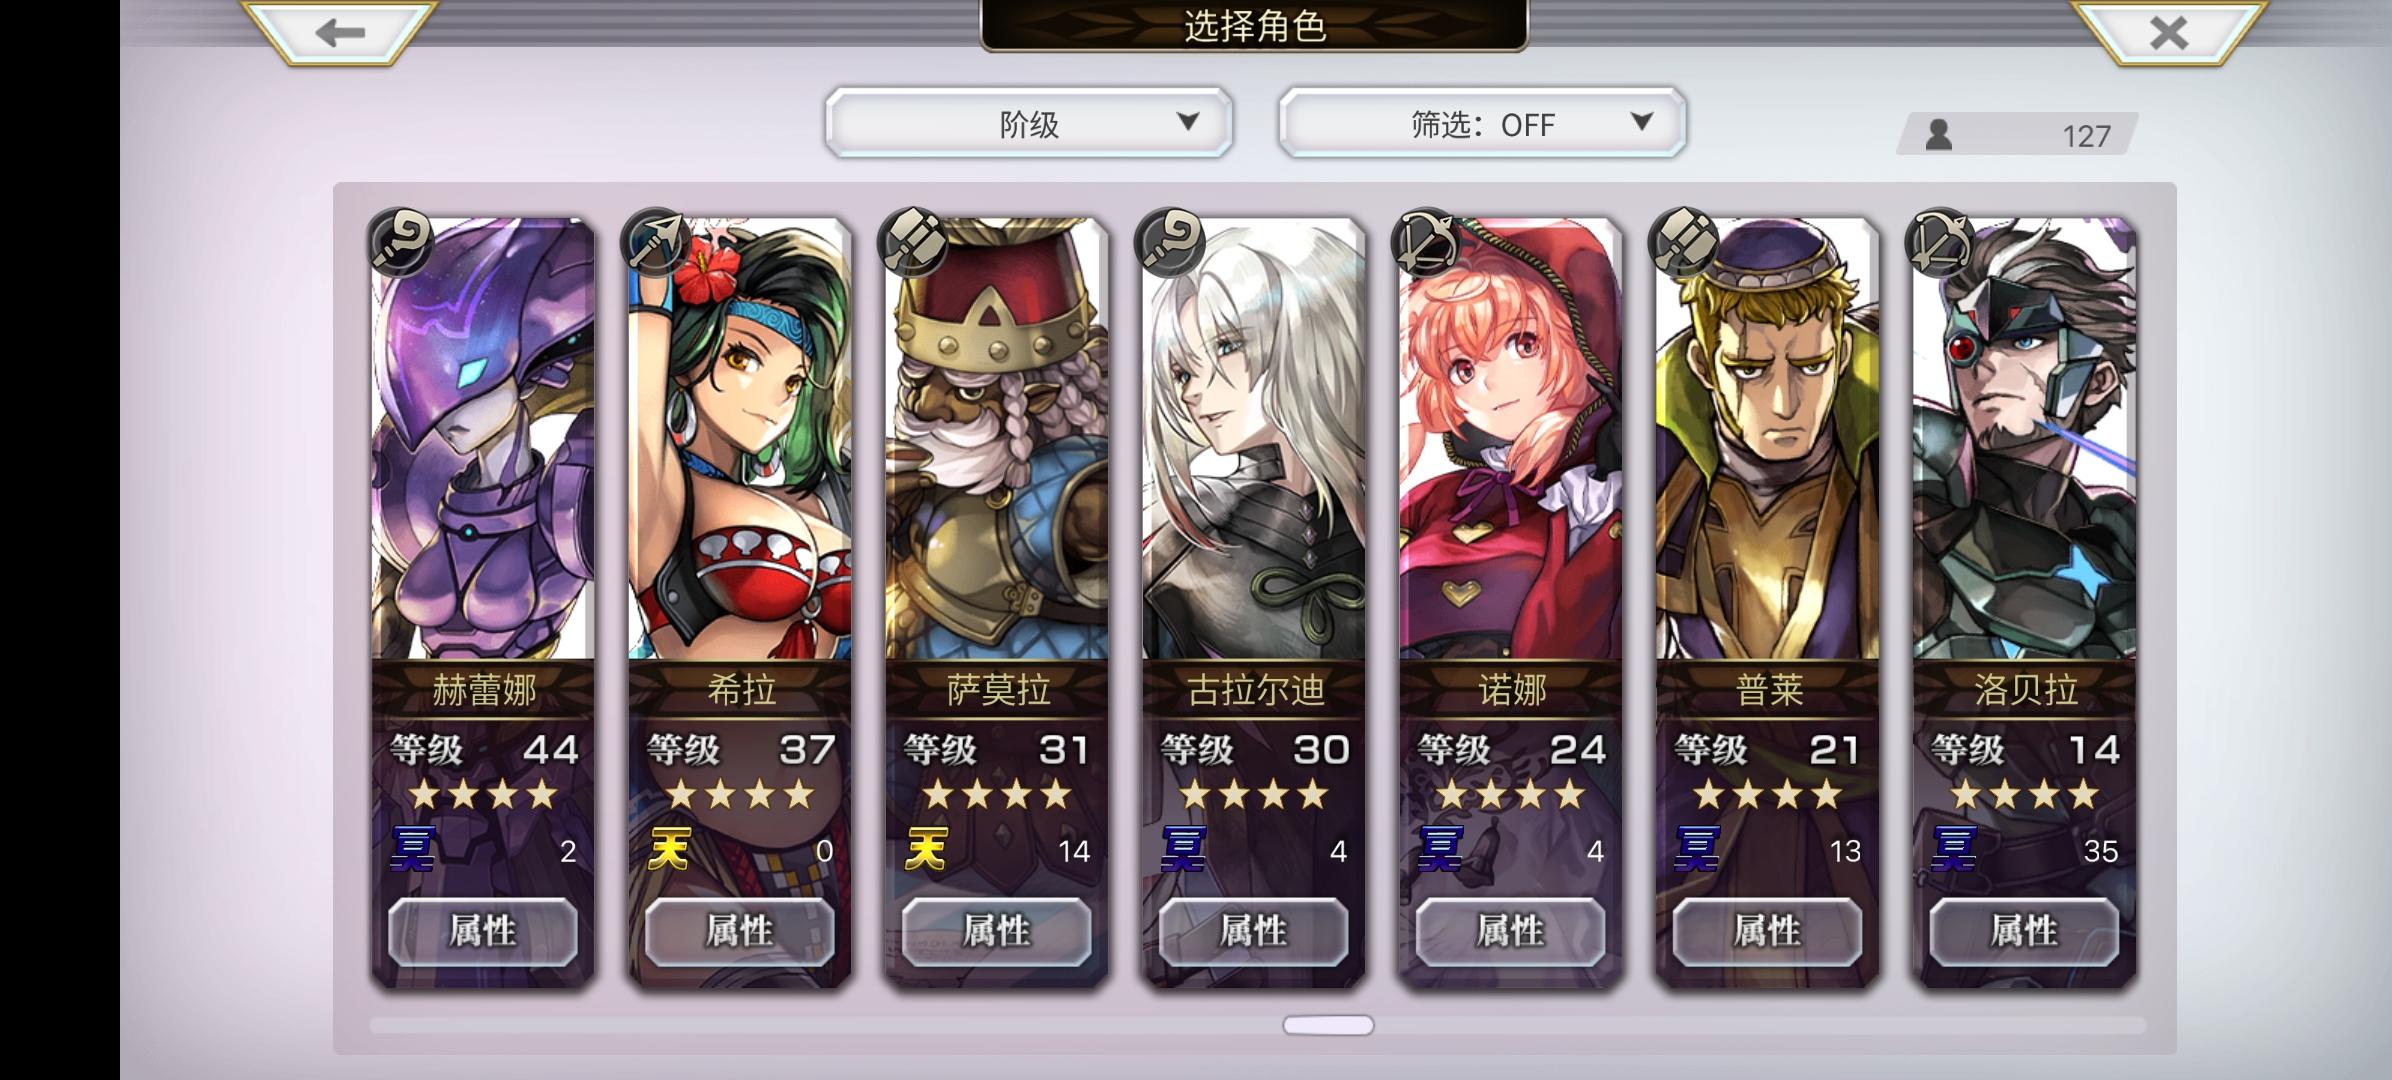
Task: Click the 天 element icon on 希拉
Action: pyautogui.click(x=669, y=850)
